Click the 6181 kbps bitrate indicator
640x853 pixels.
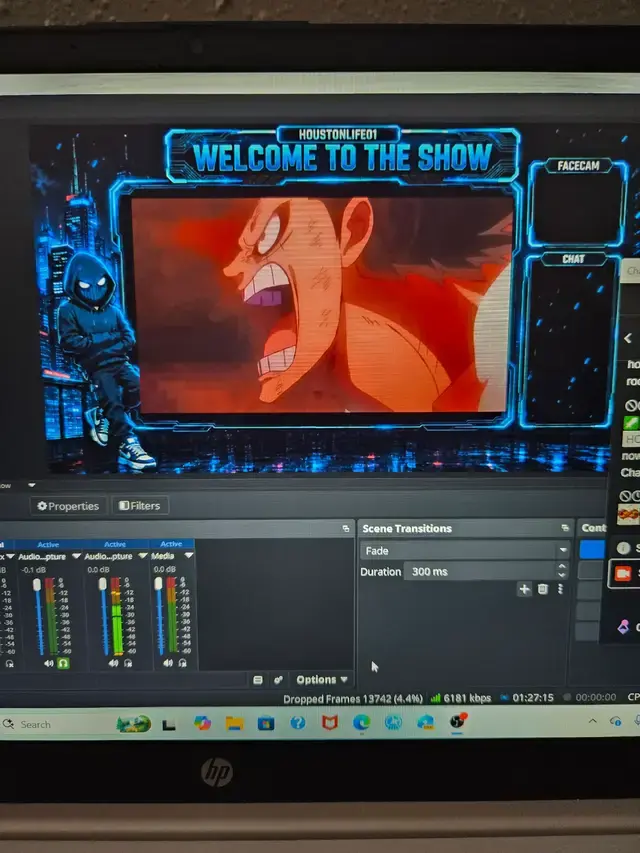tap(461, 698)
